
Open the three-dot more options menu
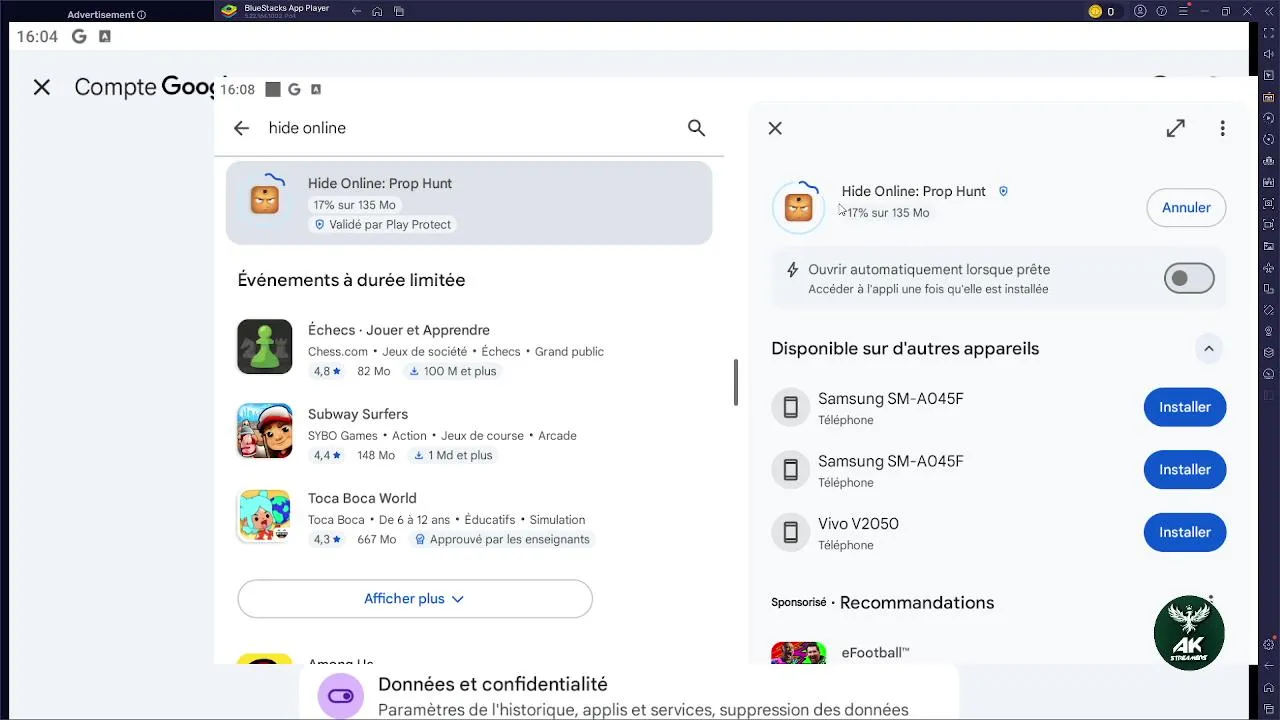pyautogui.click(x=1222, y=128)
